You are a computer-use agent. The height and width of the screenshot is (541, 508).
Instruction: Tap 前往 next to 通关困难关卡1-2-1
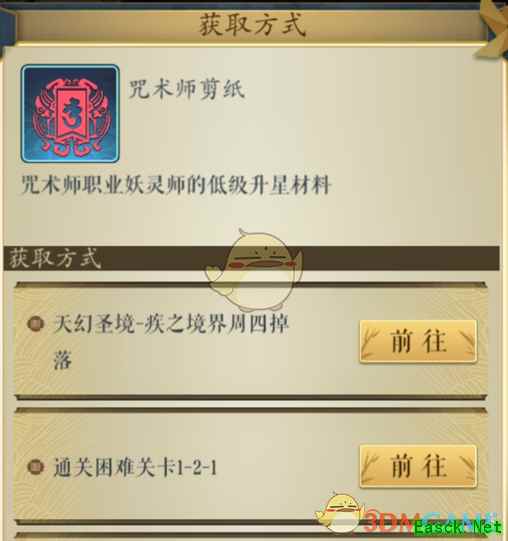pos(418,466)
